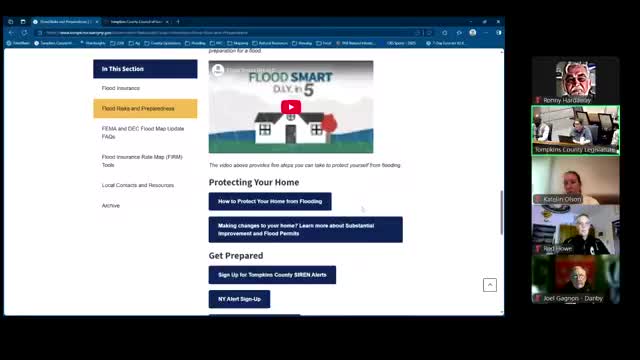
Task: Close the Flood Risks and Preparedness tab
Action: click(x=97, y=22)
